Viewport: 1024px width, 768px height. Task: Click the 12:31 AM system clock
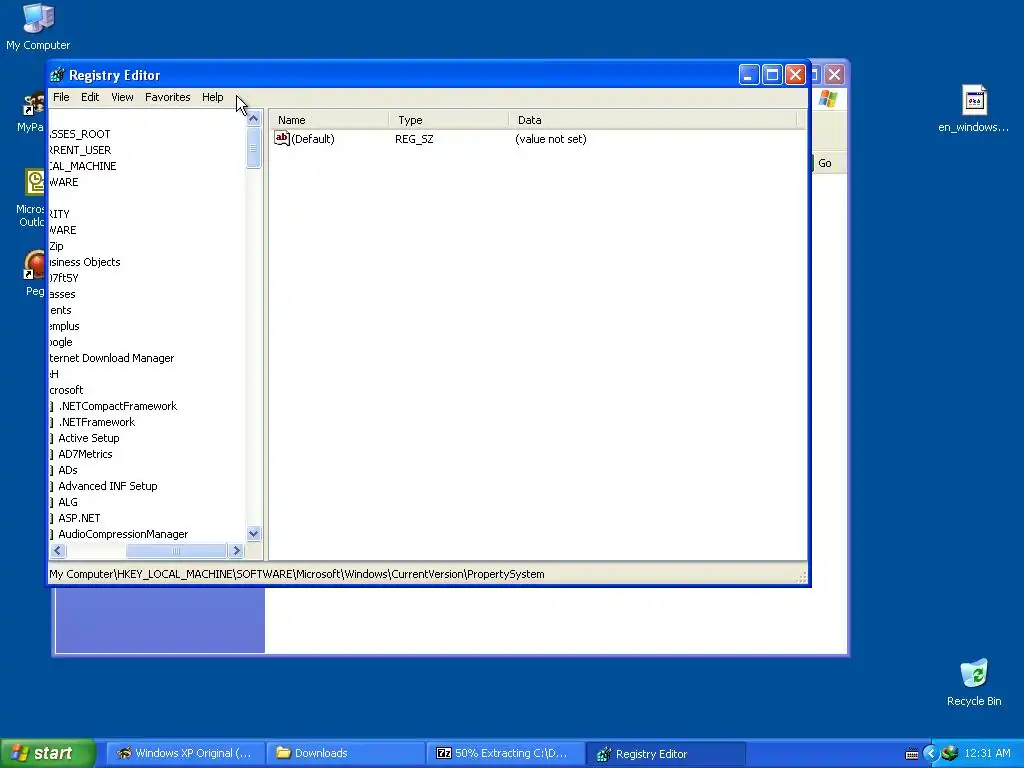987,754
